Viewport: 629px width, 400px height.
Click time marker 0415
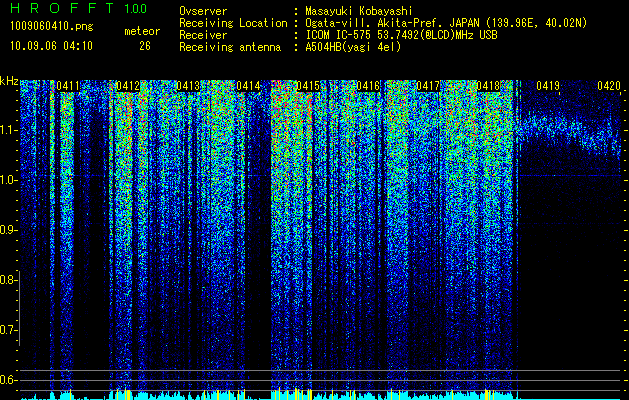pos(308,85)
